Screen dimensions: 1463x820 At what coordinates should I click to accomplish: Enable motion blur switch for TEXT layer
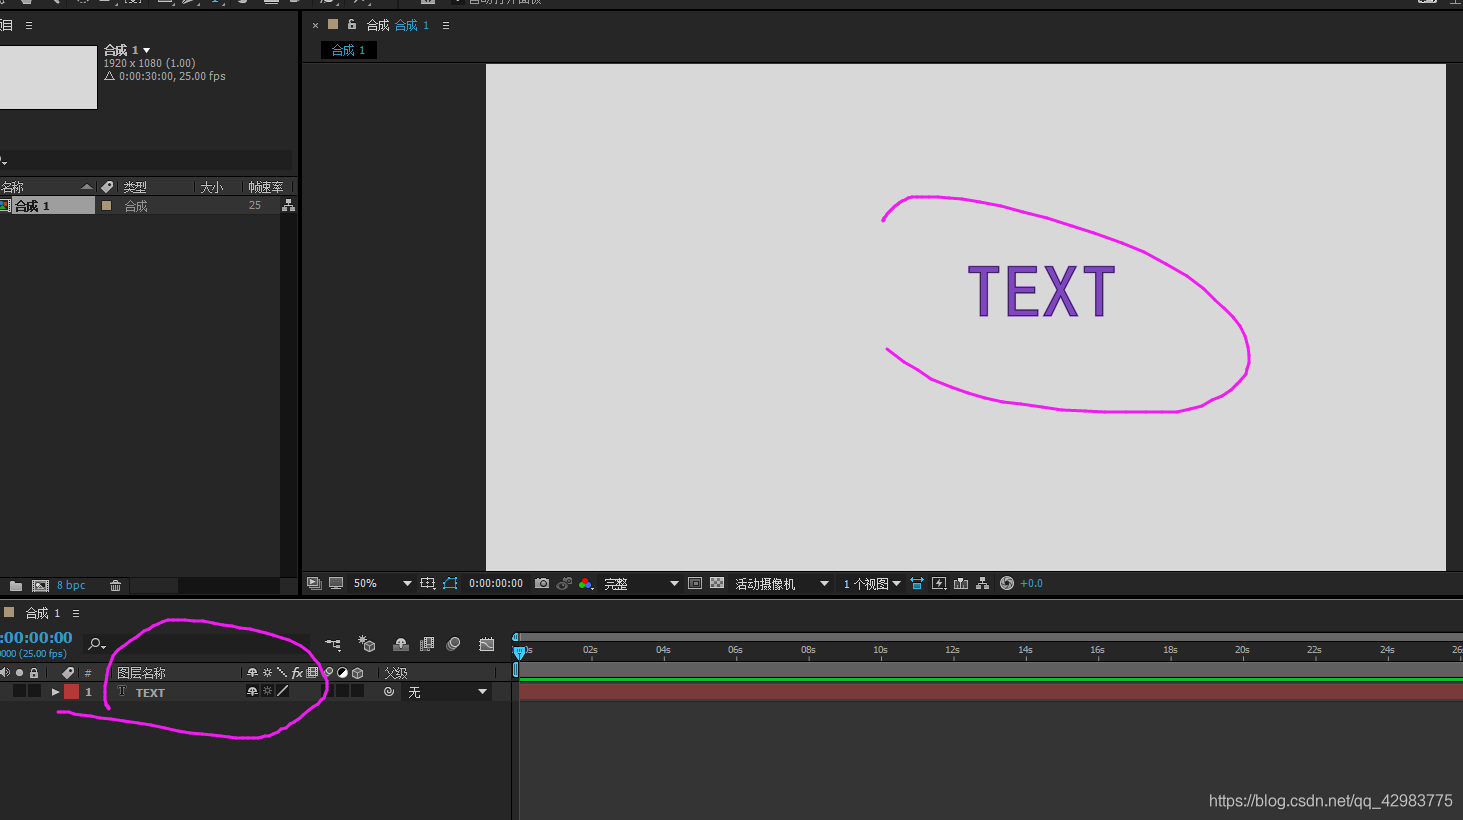(327, 692)
